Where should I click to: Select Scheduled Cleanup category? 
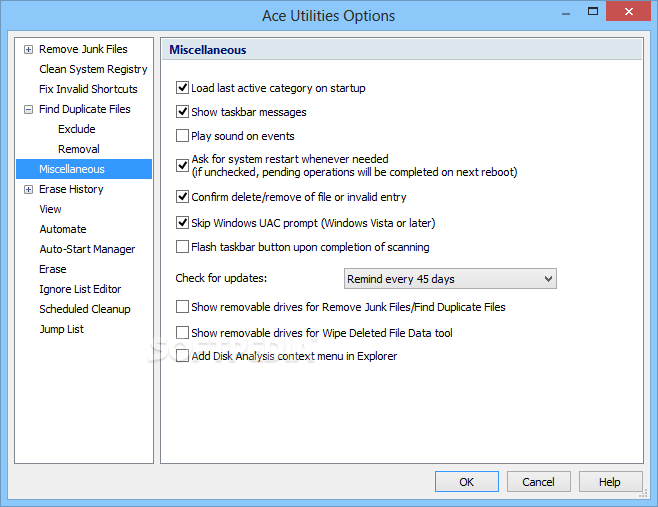[85, 309]
